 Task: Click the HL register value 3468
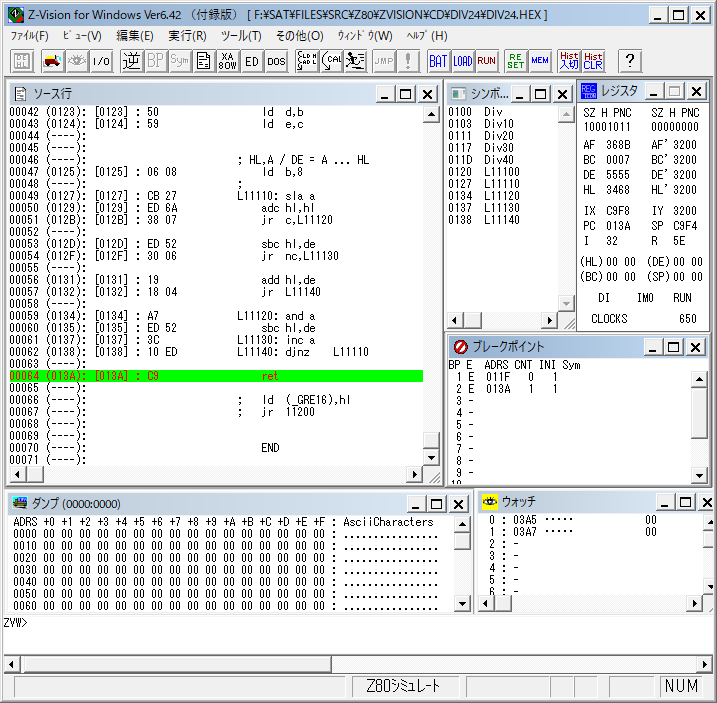(x=618, y=190)
